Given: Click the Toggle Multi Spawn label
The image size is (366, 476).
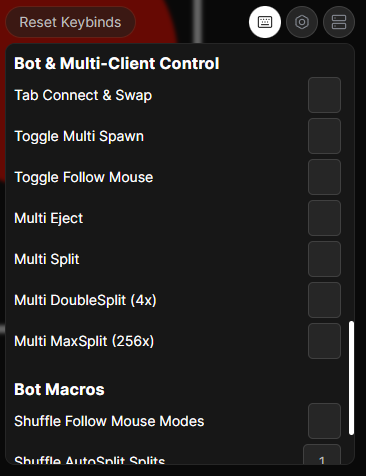Looking at the screenshot, I should tap(79, 136).
